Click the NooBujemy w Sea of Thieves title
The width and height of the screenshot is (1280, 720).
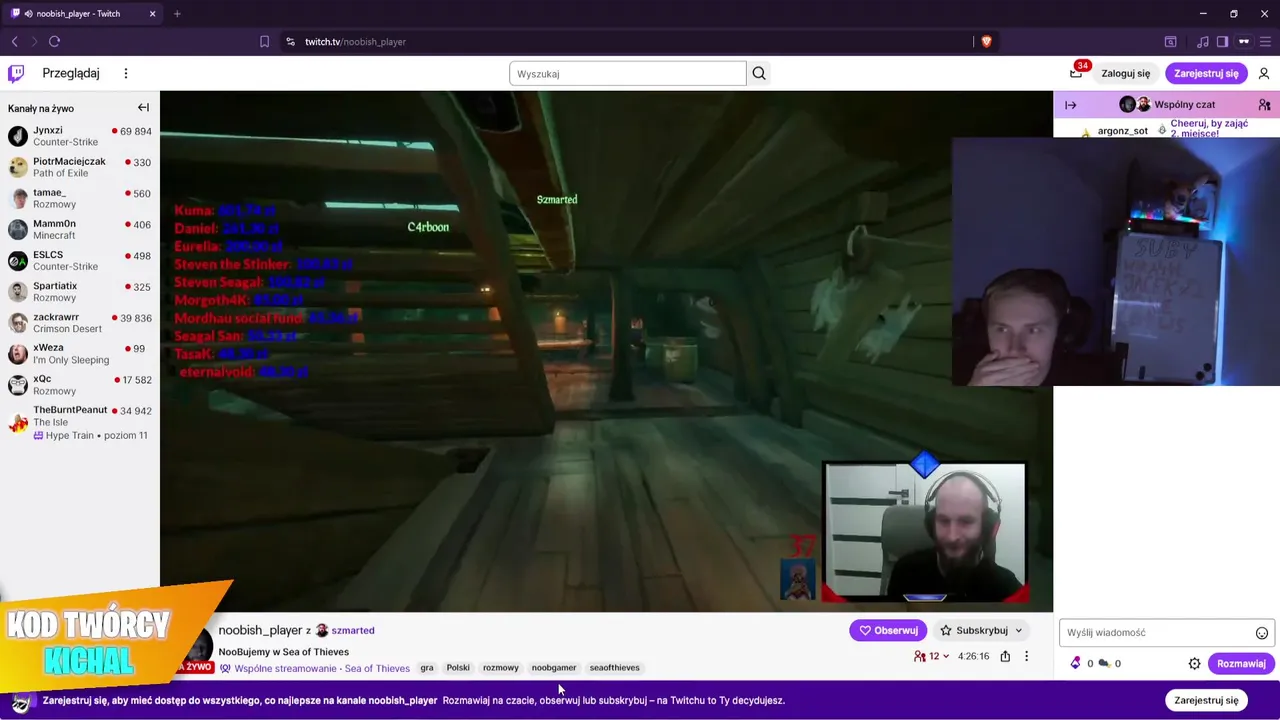[x=283, y=652]
